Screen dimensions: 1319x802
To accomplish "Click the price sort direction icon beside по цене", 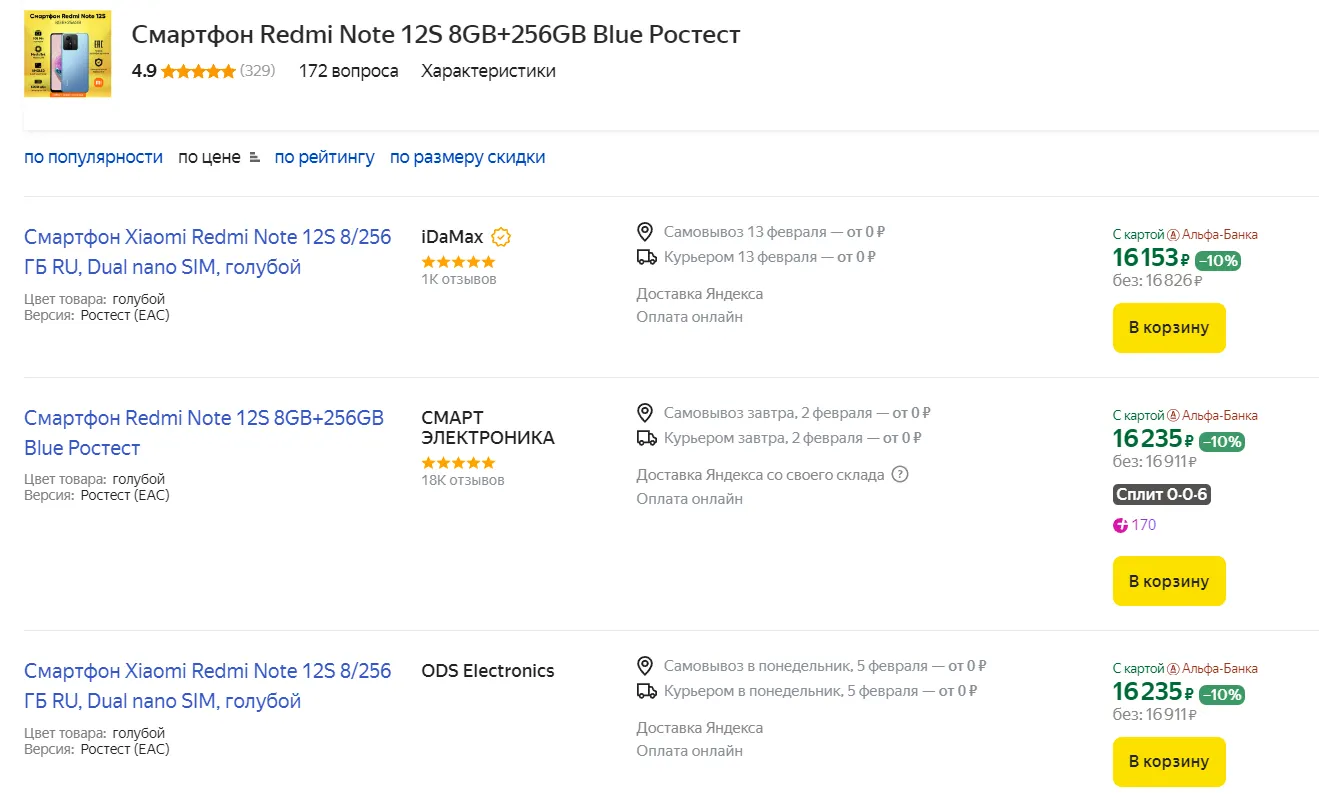I will point(254,157).
